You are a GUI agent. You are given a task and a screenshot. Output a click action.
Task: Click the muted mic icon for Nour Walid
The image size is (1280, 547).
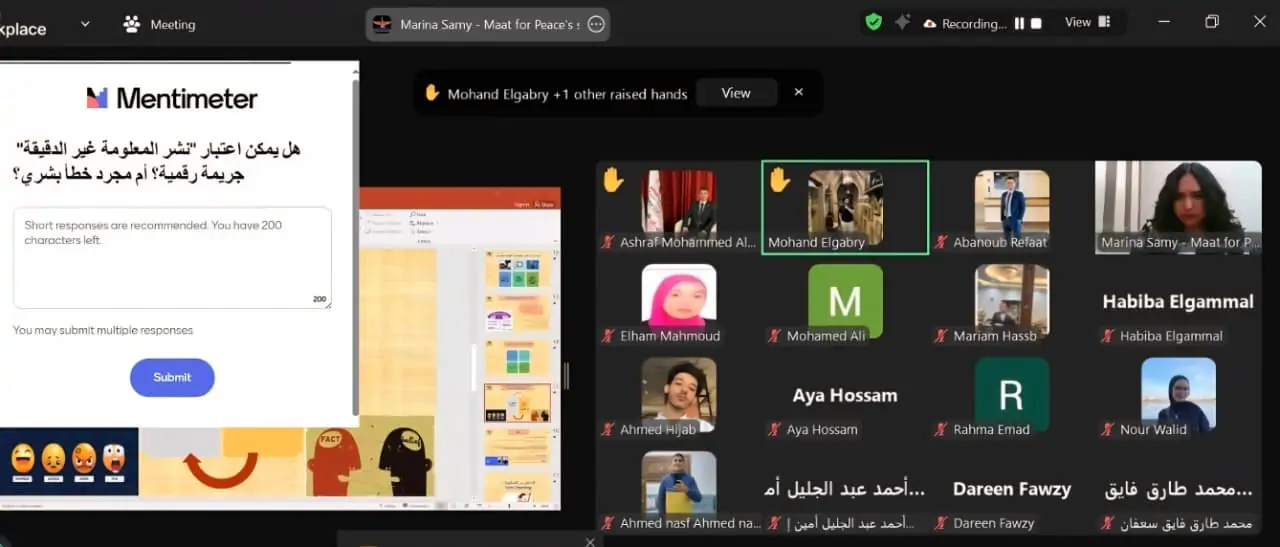tap(1107, 430)
